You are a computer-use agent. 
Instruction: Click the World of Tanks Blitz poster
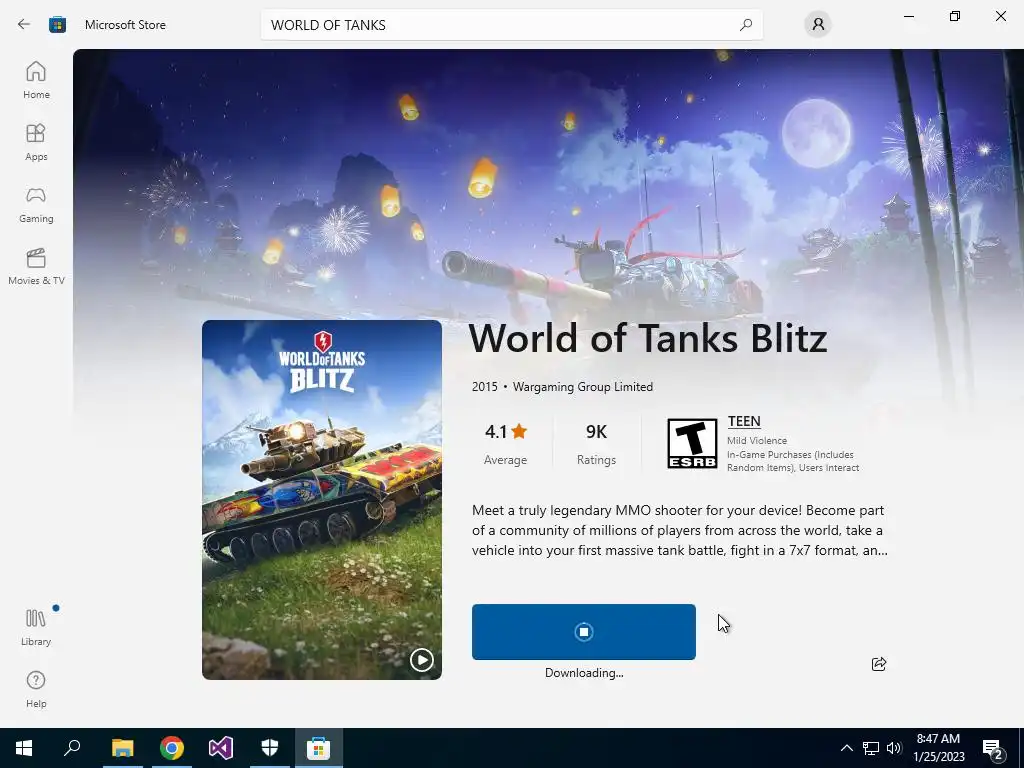(322, 500)
